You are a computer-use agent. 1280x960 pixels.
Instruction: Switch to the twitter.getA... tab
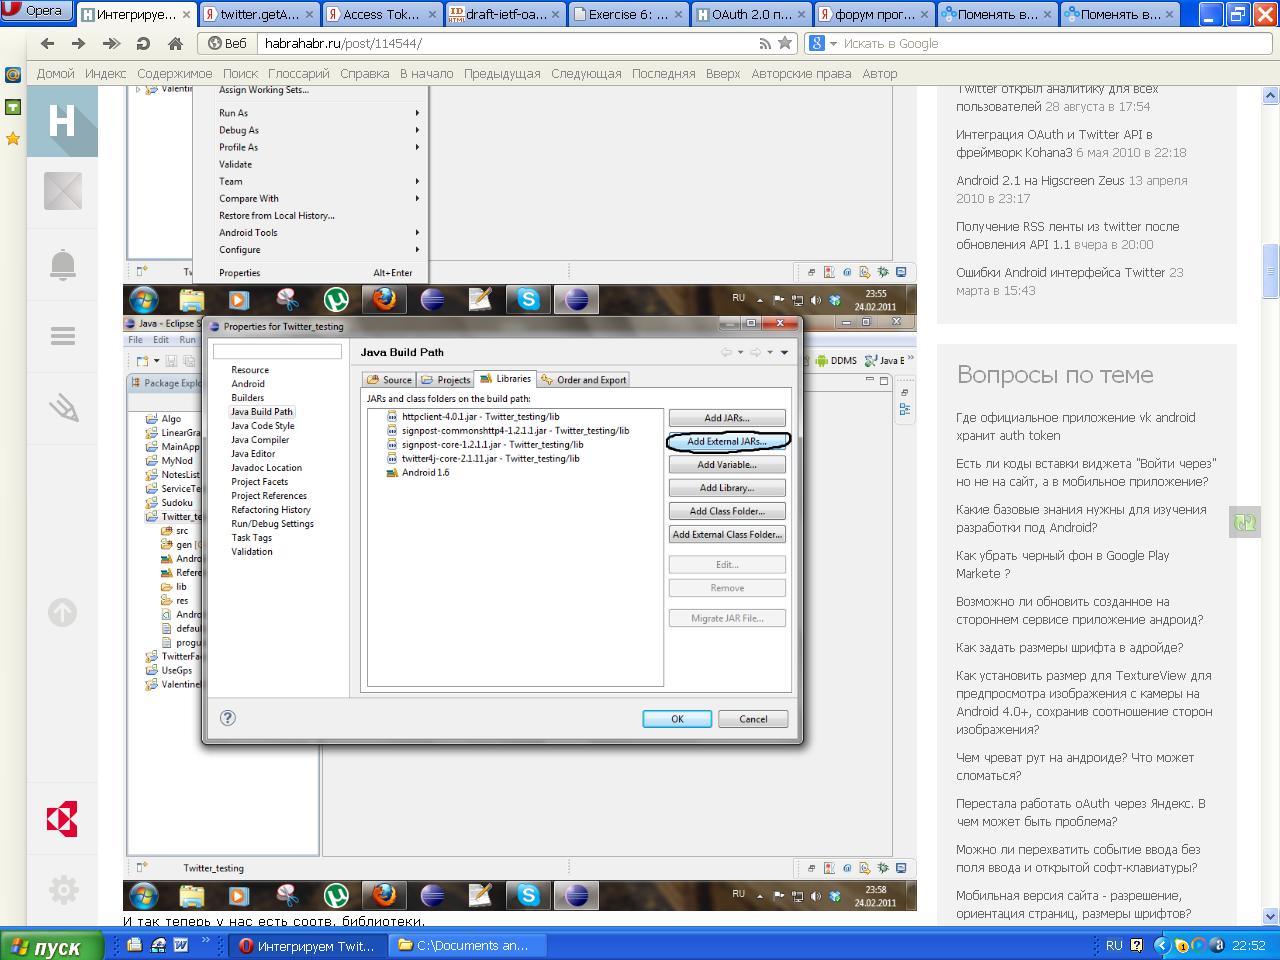tap(260, 15)
